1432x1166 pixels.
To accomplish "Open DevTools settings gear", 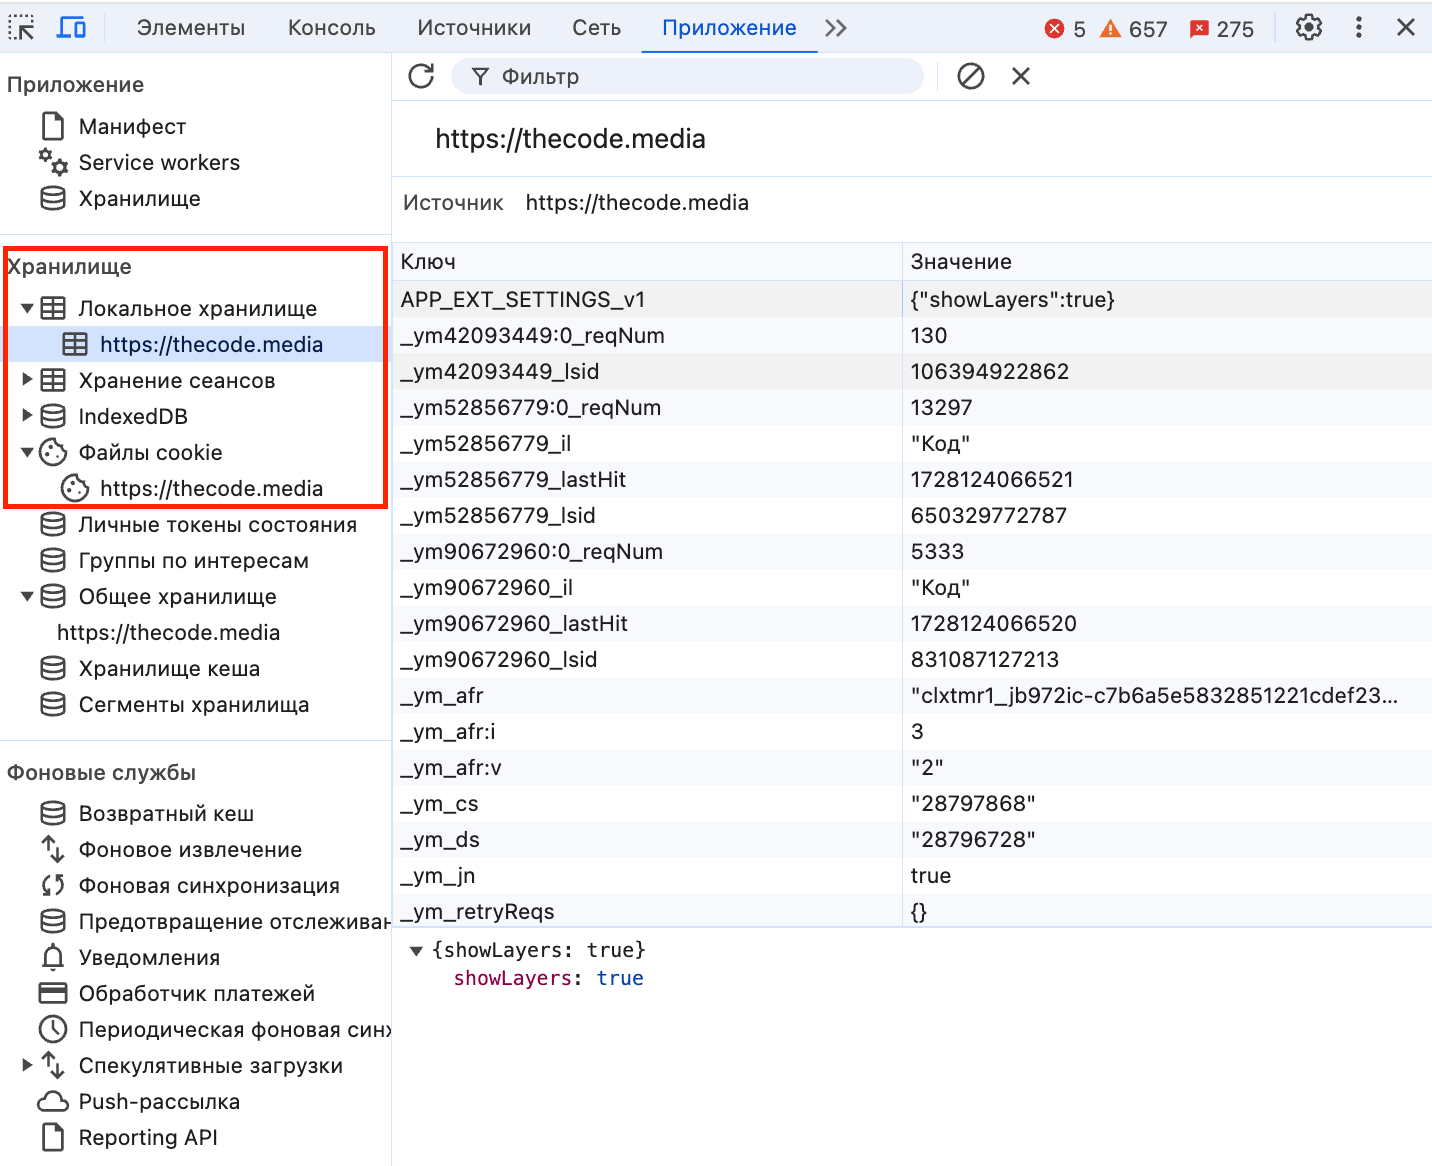I will tap(1308, 27).
